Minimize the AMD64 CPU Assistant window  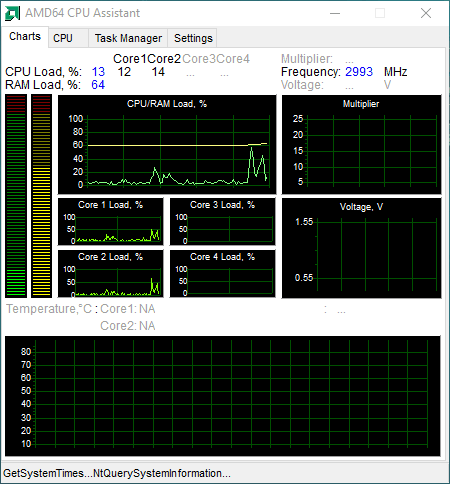[335, 13]
